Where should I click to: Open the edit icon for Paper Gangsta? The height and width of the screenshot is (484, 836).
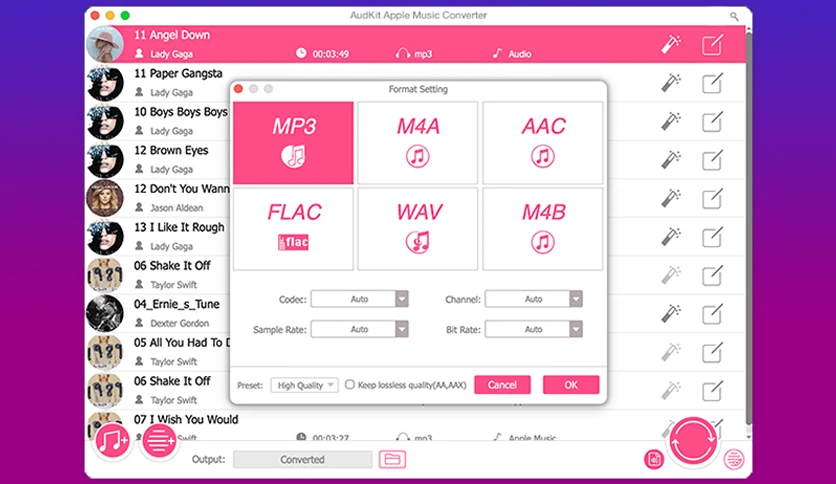click(712, 83)
